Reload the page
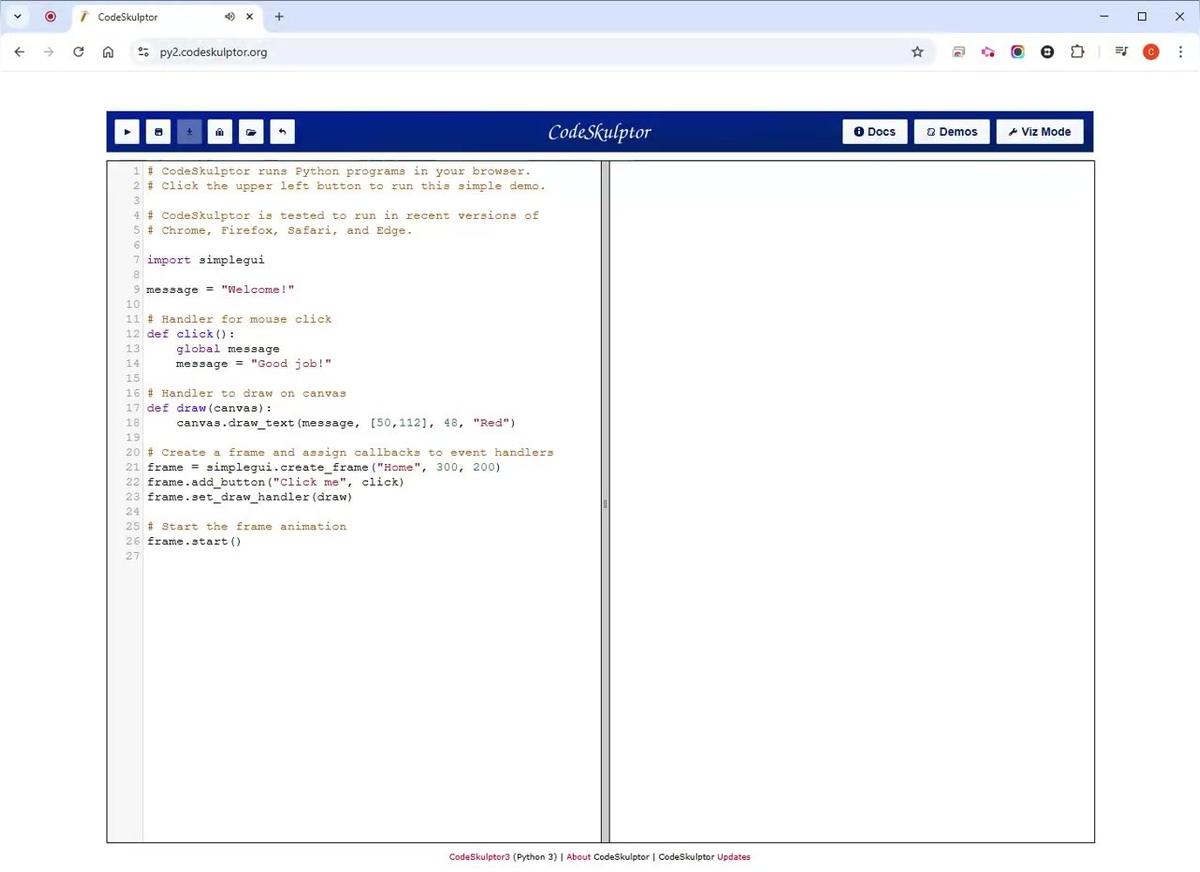The image size is (1200, 872). click(78, 52)
